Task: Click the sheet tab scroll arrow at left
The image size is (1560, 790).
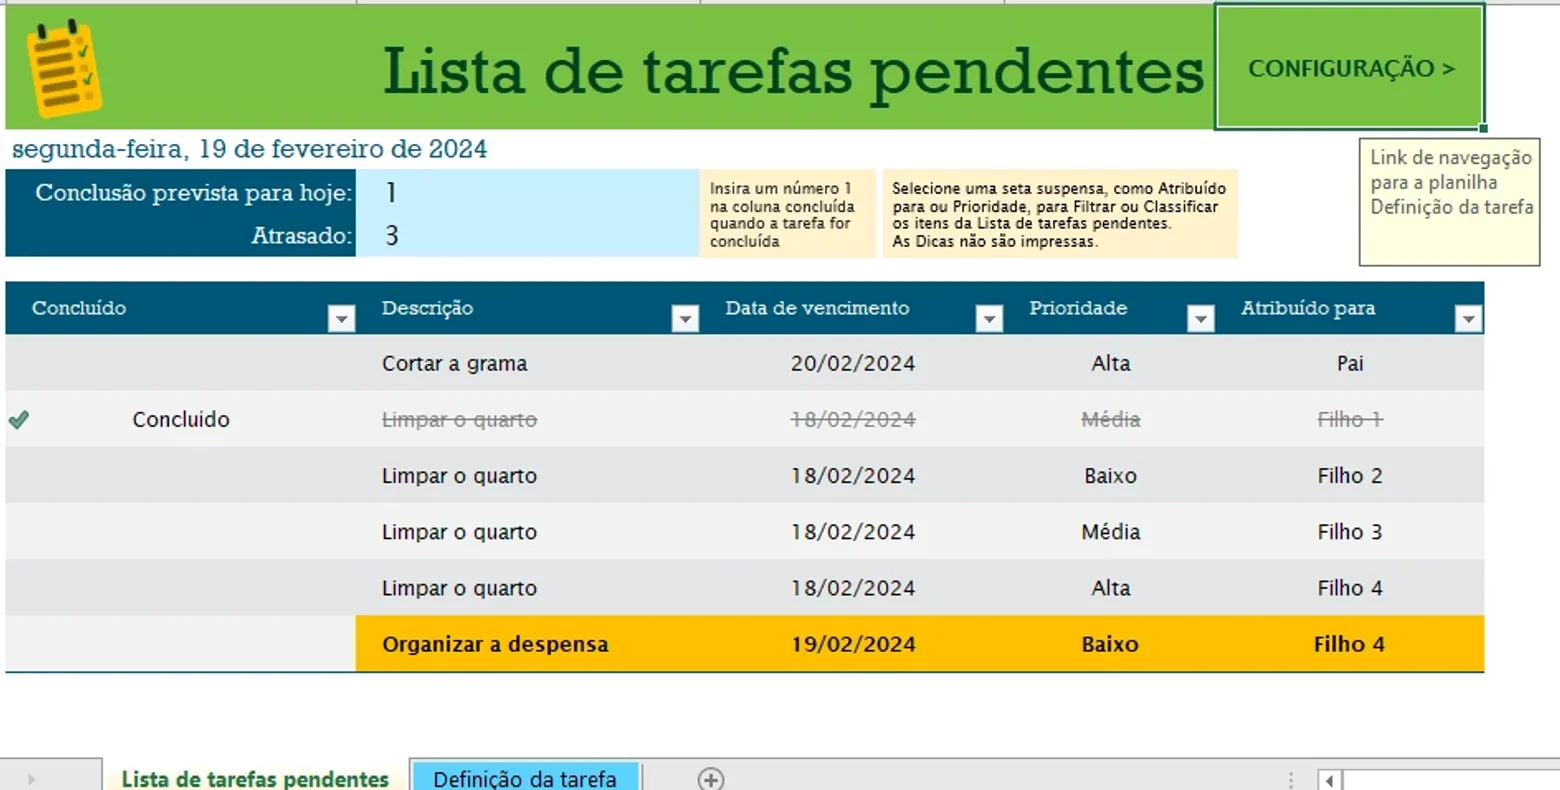Action: [x=31, y=779]
